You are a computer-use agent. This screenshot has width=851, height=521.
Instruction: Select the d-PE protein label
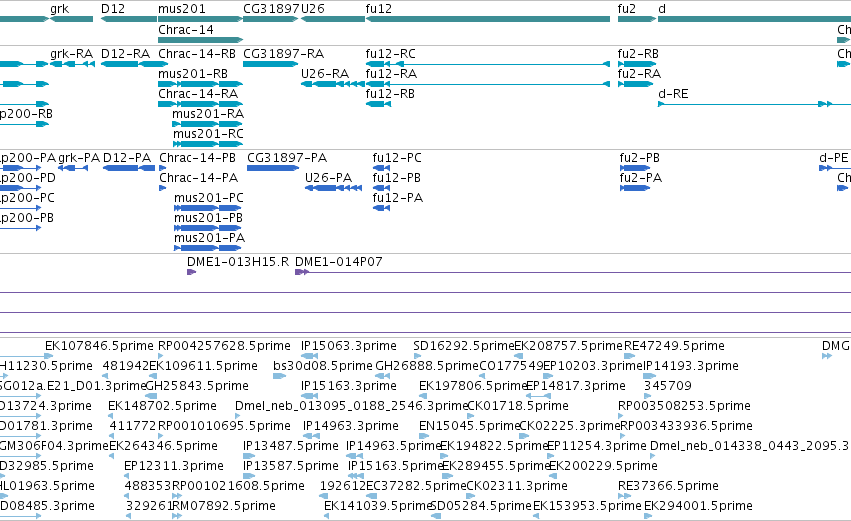pyautogui.click(x=834, y=158)
